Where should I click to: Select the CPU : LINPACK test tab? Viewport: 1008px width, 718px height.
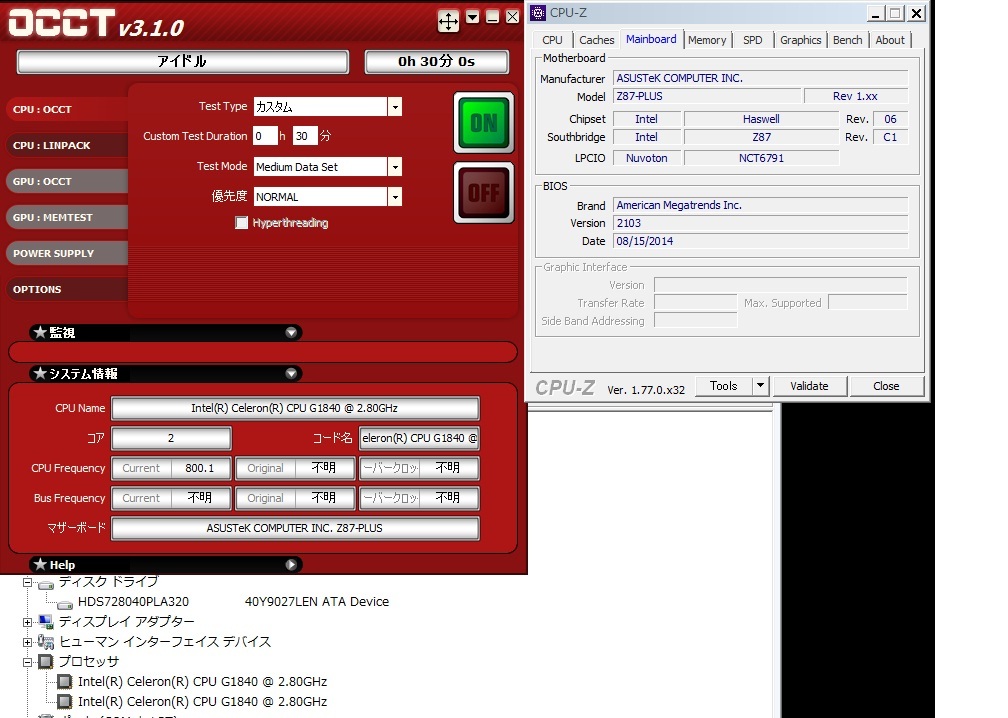click(x=67, y=145)
